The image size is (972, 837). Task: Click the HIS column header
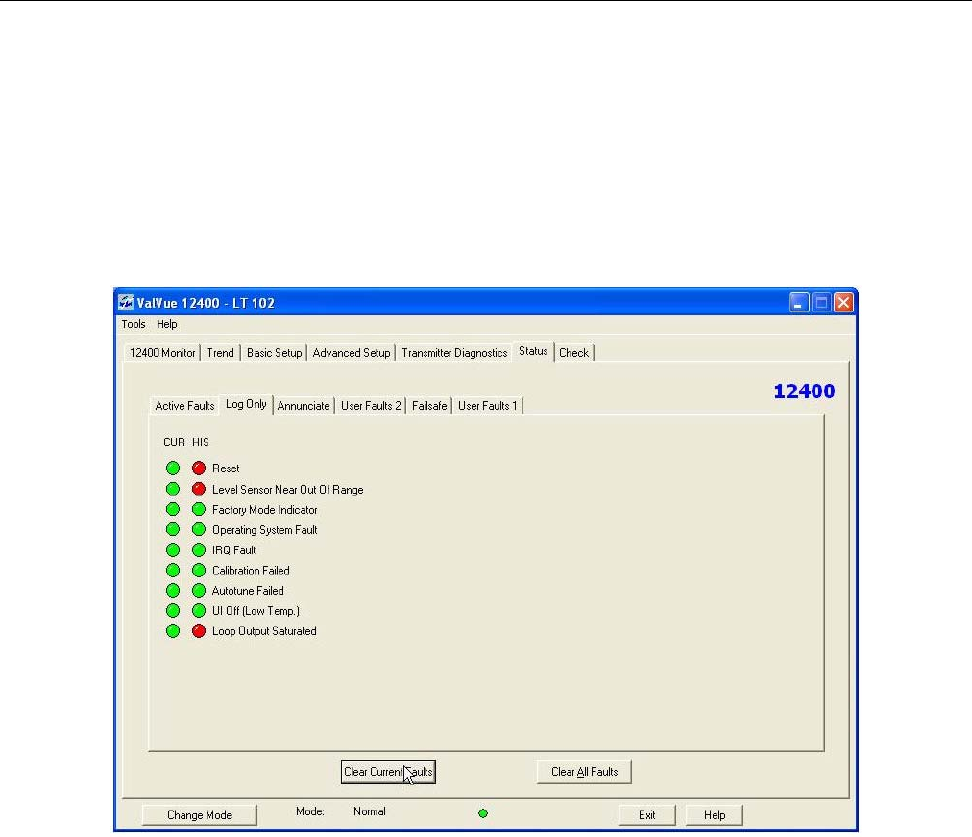200,442
